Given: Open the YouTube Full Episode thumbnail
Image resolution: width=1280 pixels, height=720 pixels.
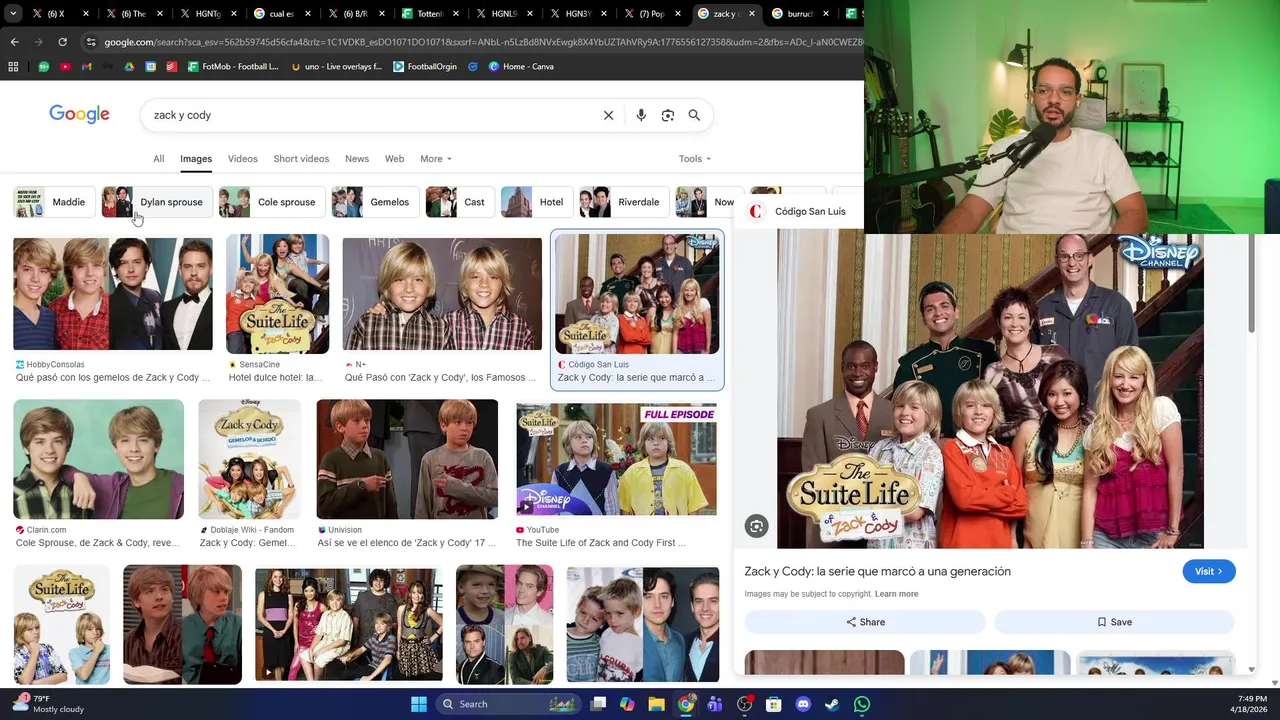Looking at the screenshot, I should (616, 459).
